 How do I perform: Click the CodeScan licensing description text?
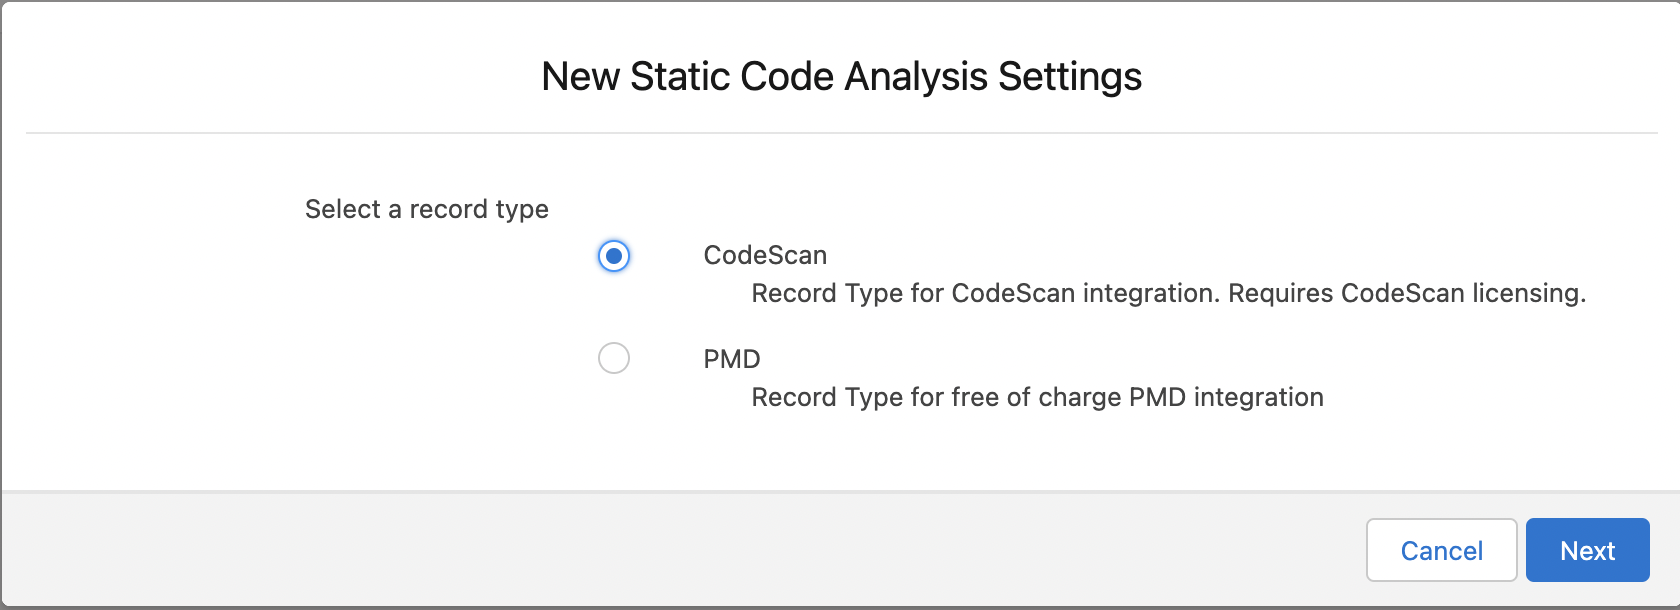coord(1168,293)
